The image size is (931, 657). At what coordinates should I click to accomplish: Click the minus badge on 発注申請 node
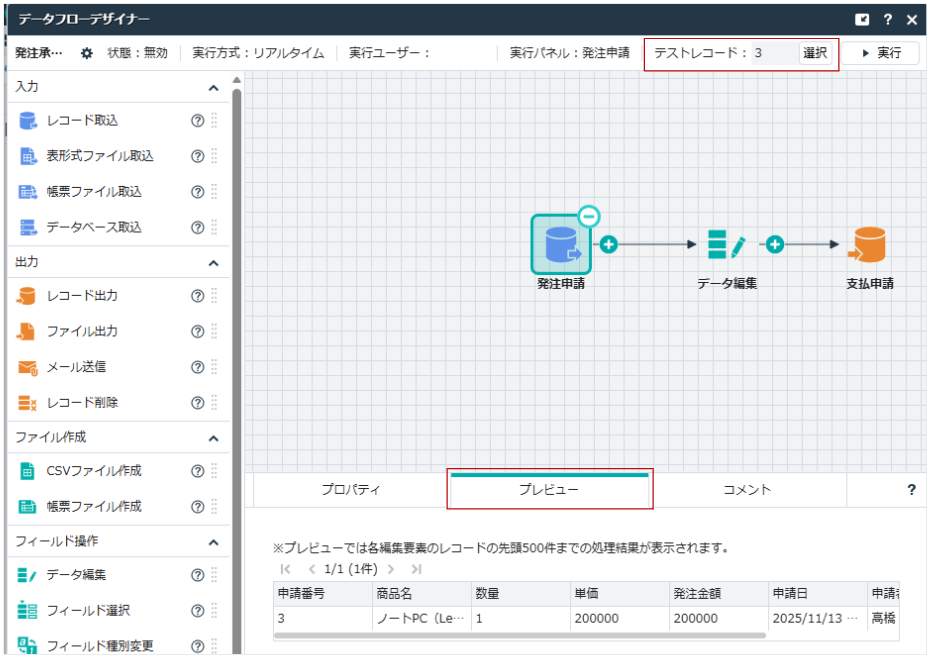589,215
